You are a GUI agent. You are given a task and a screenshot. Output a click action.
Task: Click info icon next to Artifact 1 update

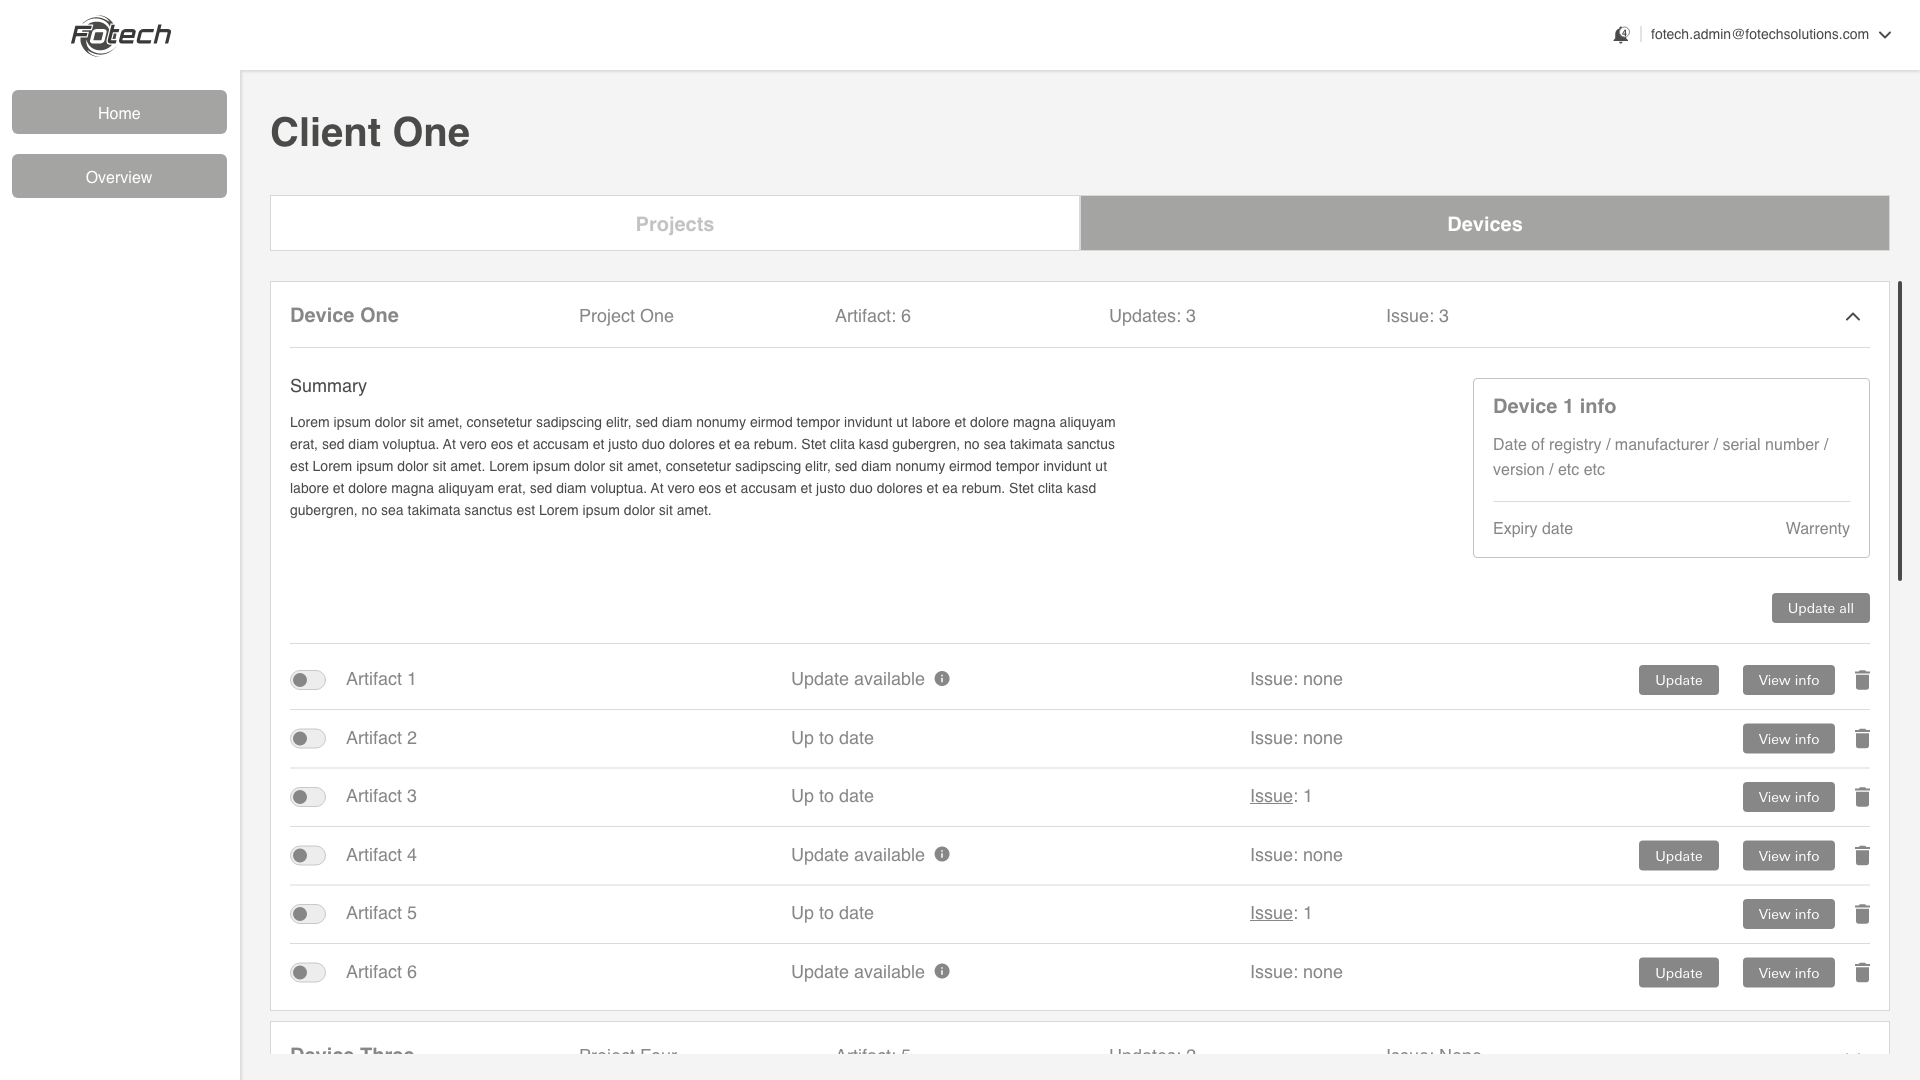[x=942, y=679]
